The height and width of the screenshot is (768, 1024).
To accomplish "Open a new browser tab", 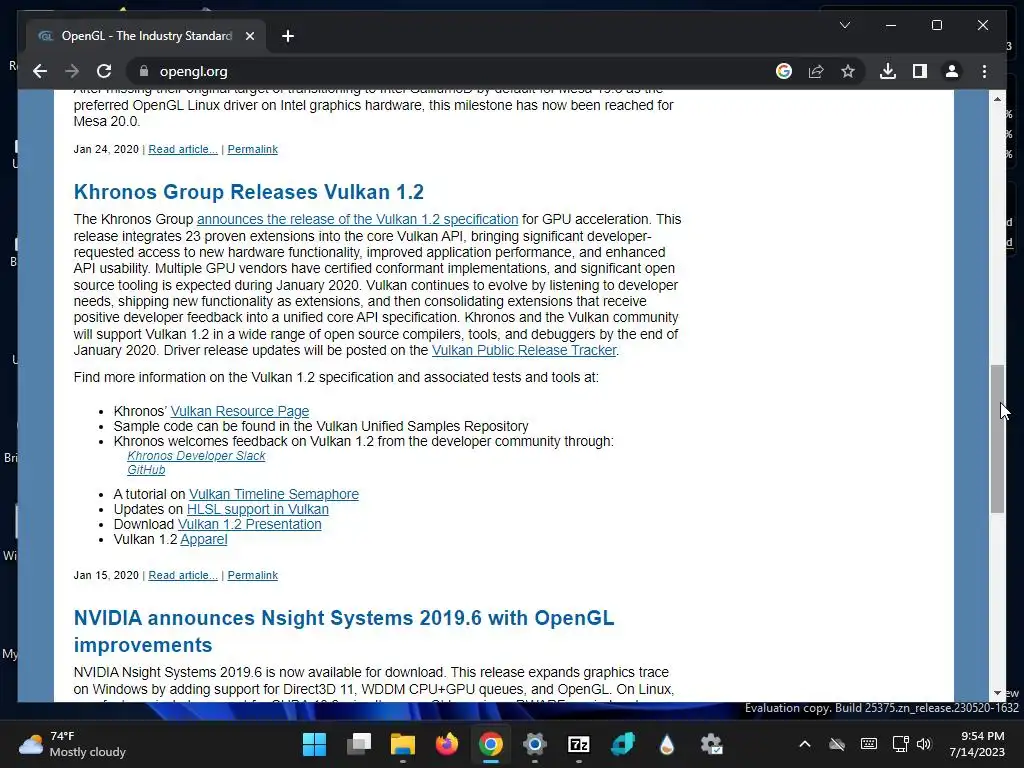I will [288, 36].
